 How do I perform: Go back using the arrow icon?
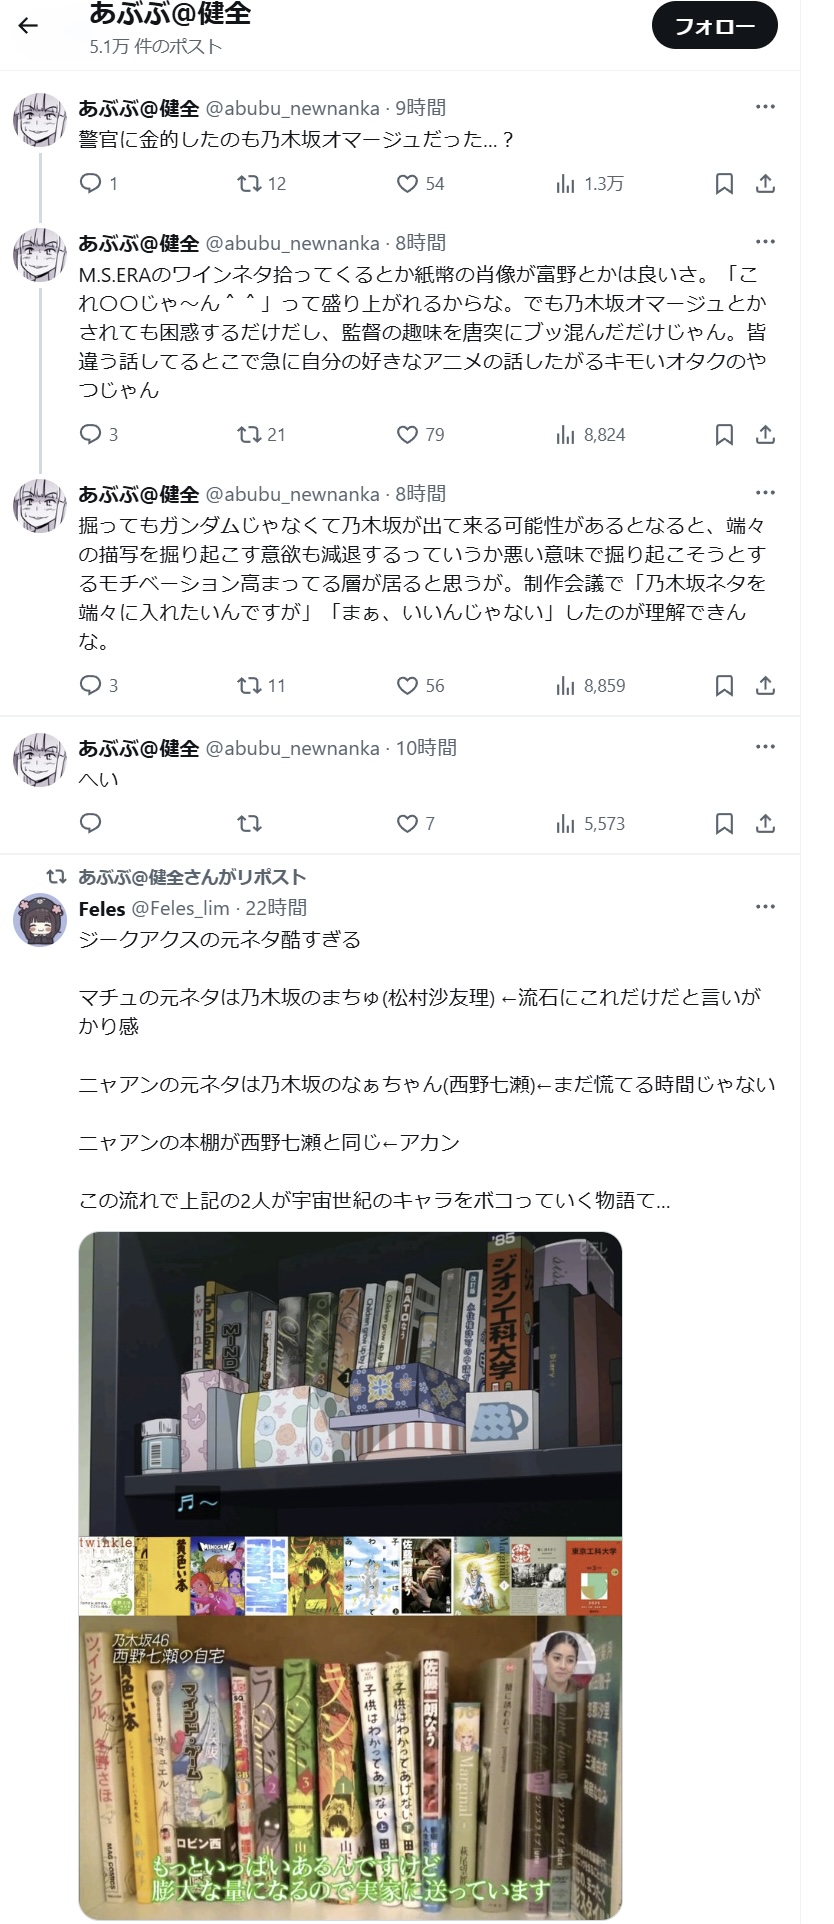[28, 26]
